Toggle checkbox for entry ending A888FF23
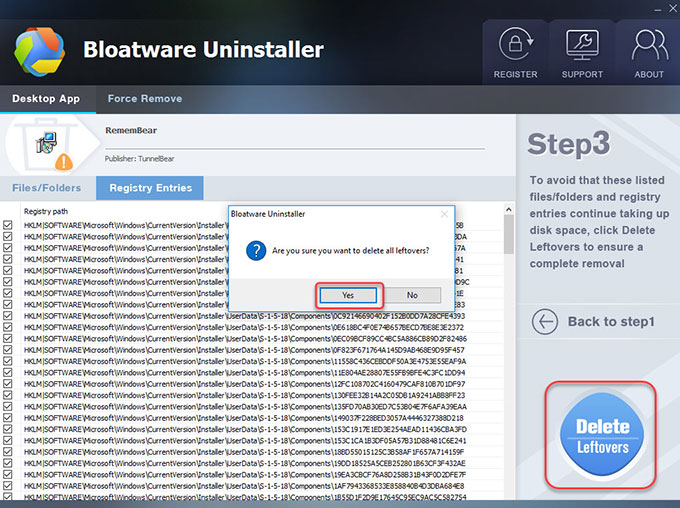The image size is (680, 508). [7, 395]
